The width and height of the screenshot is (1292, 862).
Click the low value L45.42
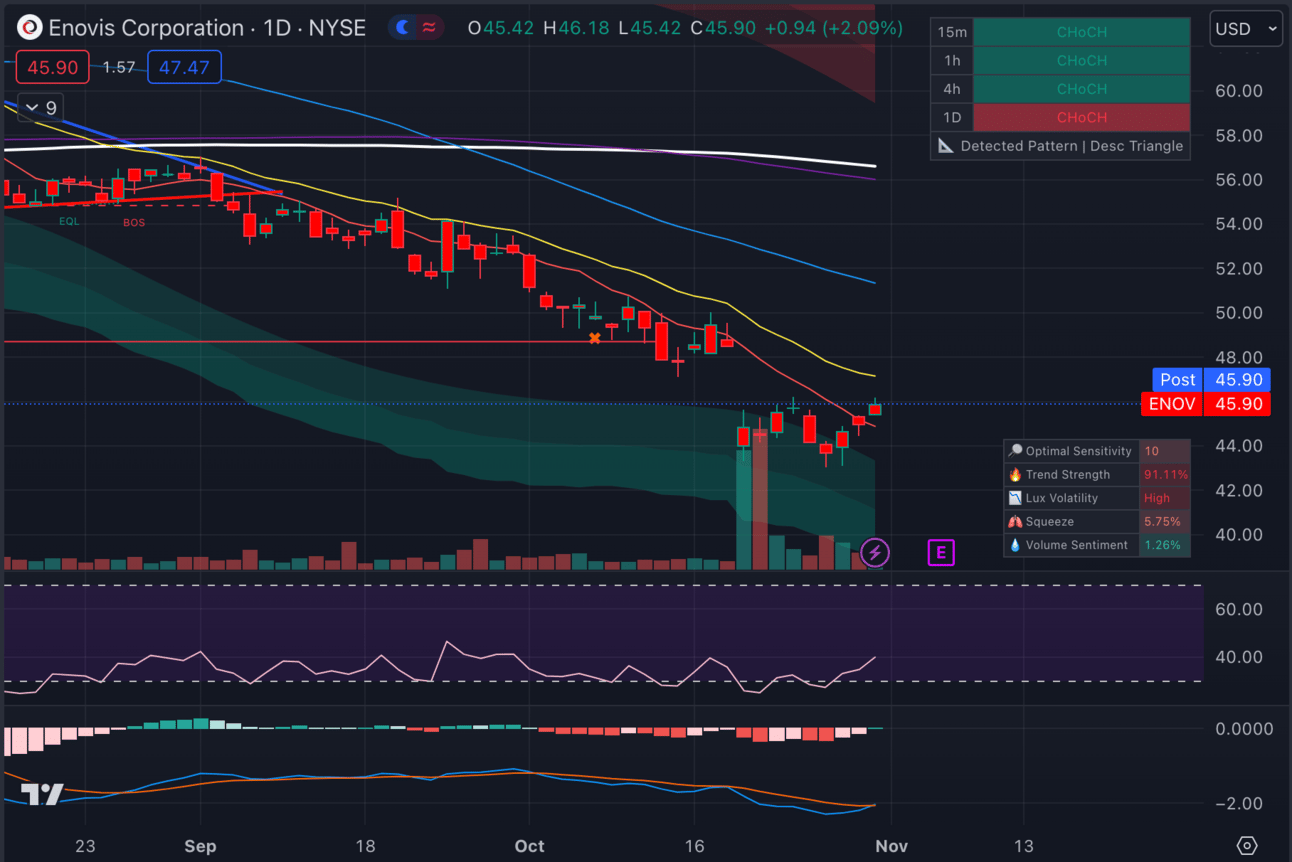point(650,28)
